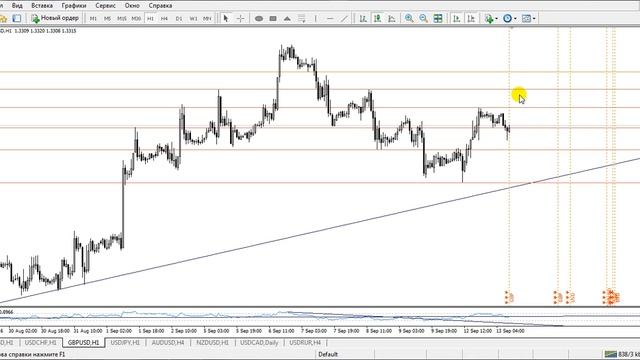Click the zoom out magnifier icon
The height and width of the screenshot is (360, 640).
(x=424, y=18)
